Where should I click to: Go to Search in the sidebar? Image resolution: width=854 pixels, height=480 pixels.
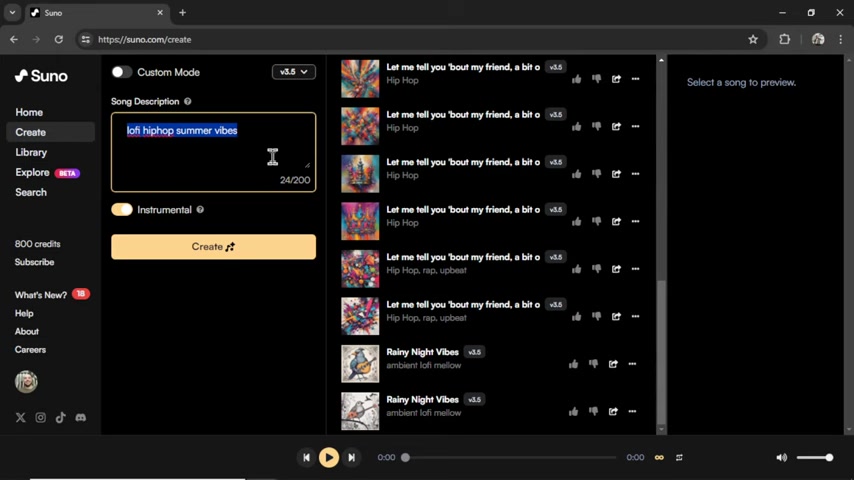pos(31,192)
